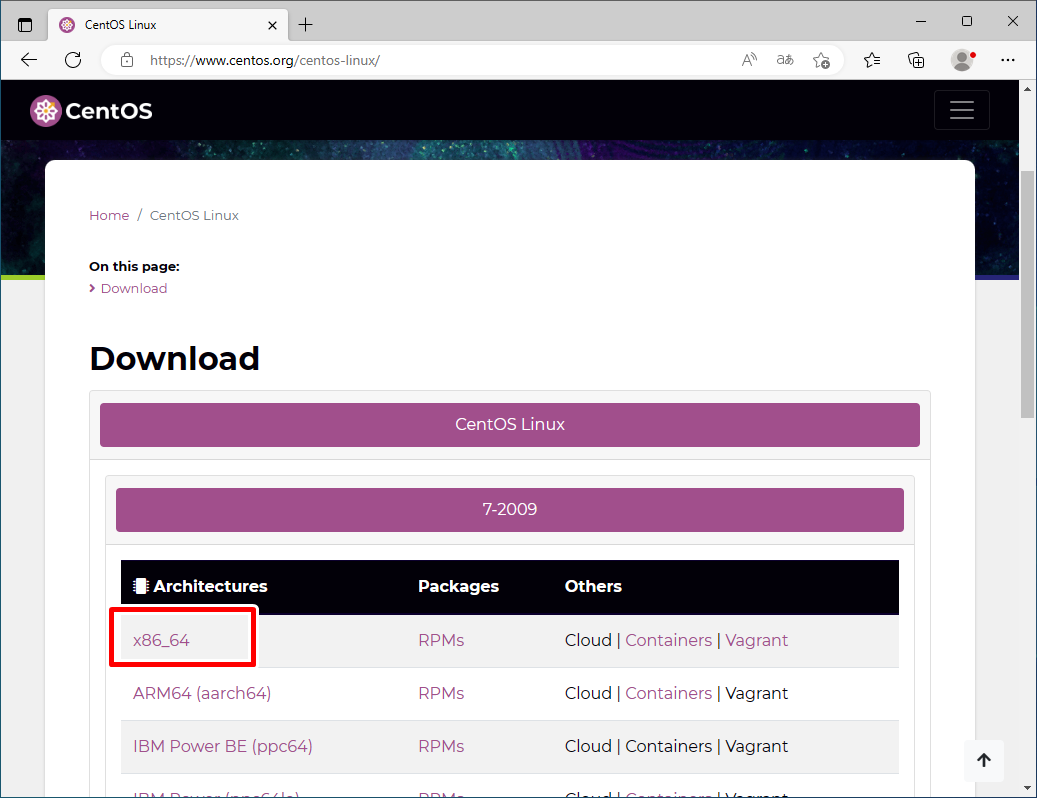The image size is (1037, 798).
Task: Activate the Read aloud icon
Action: [x=749, y=60]
